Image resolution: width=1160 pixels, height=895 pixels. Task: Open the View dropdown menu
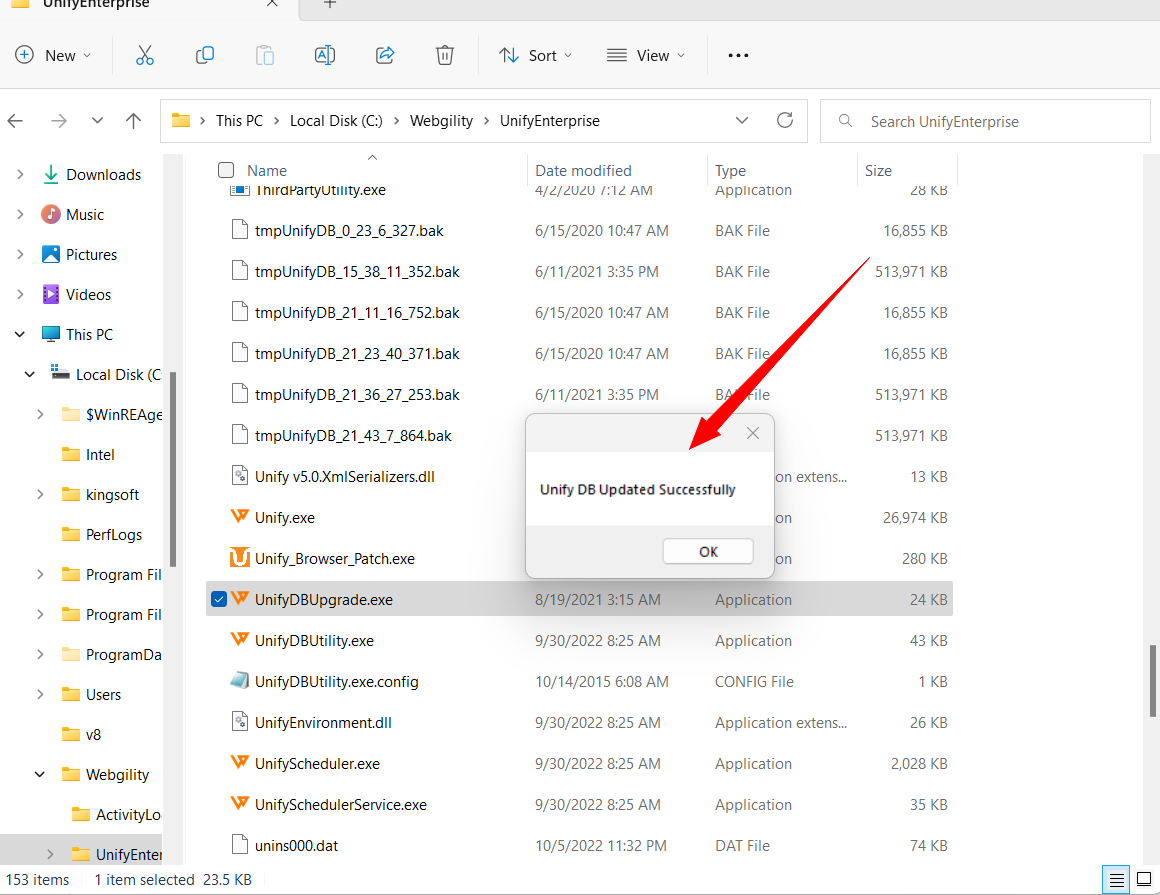(x=646, y=55)
